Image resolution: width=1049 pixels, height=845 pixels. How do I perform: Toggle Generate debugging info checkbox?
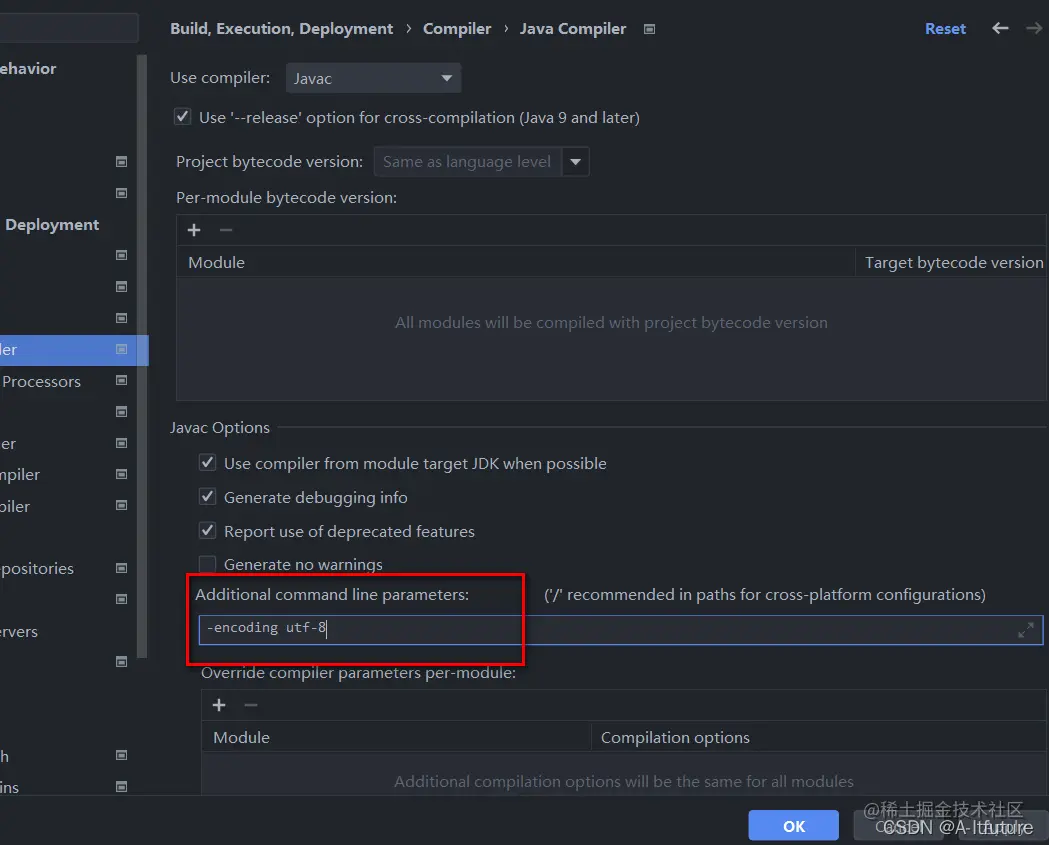207,496
